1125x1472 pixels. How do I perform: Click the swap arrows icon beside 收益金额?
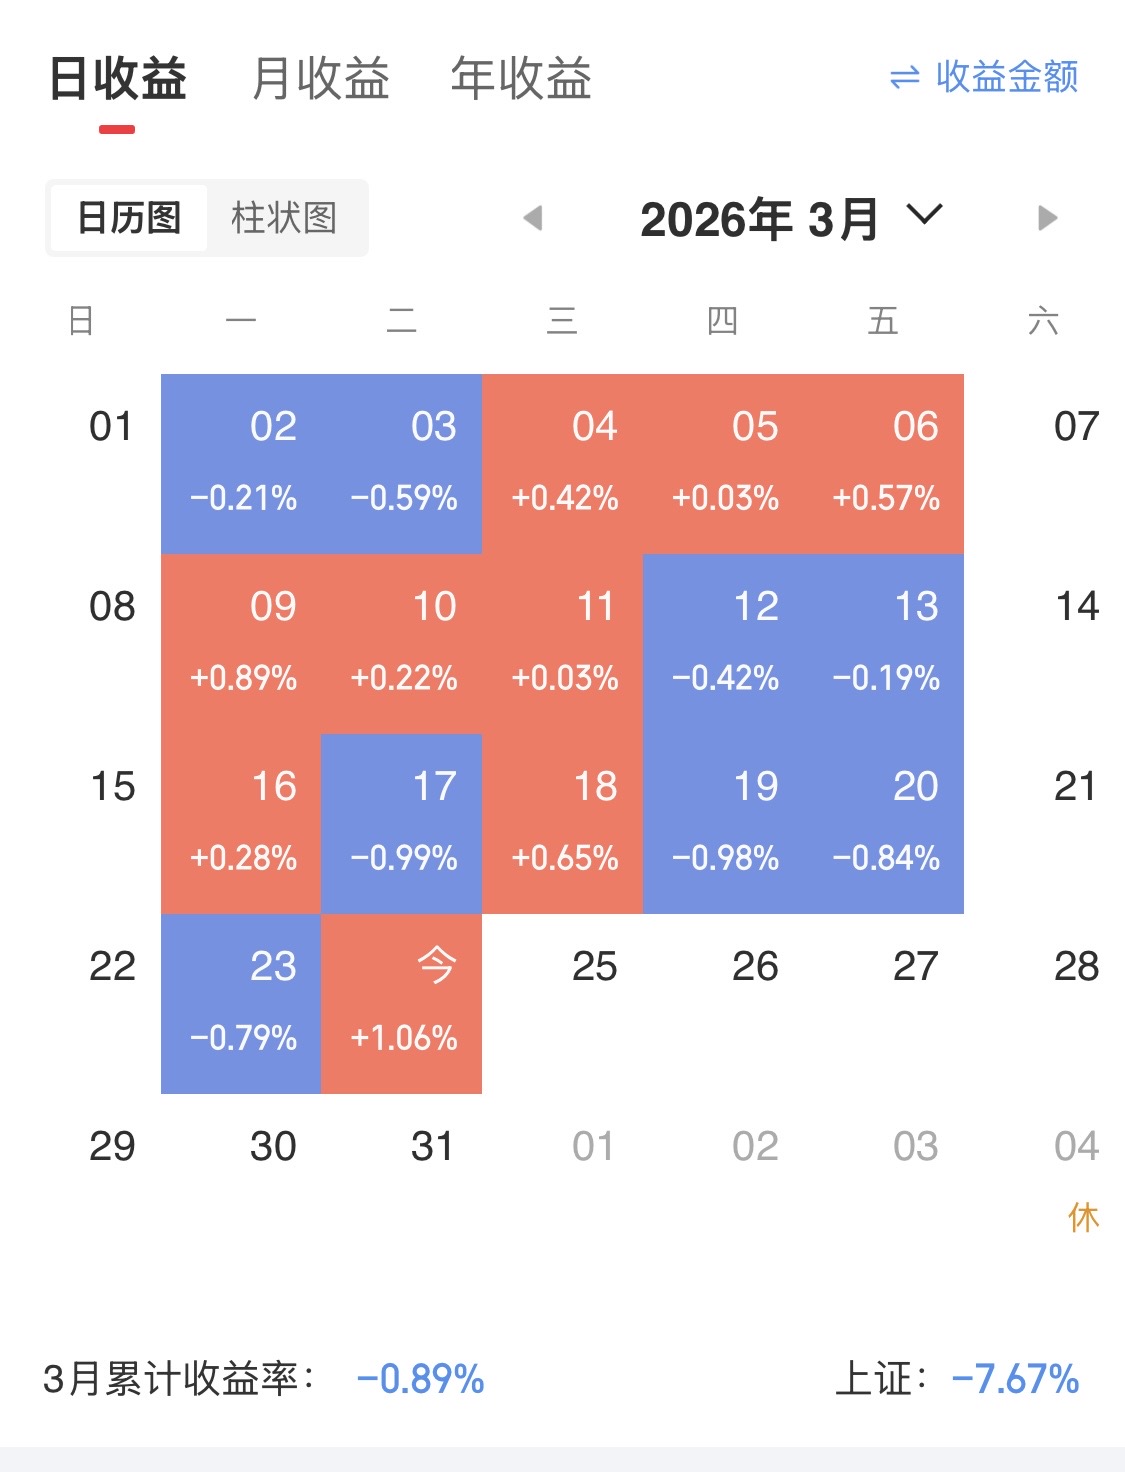[904, 78]
